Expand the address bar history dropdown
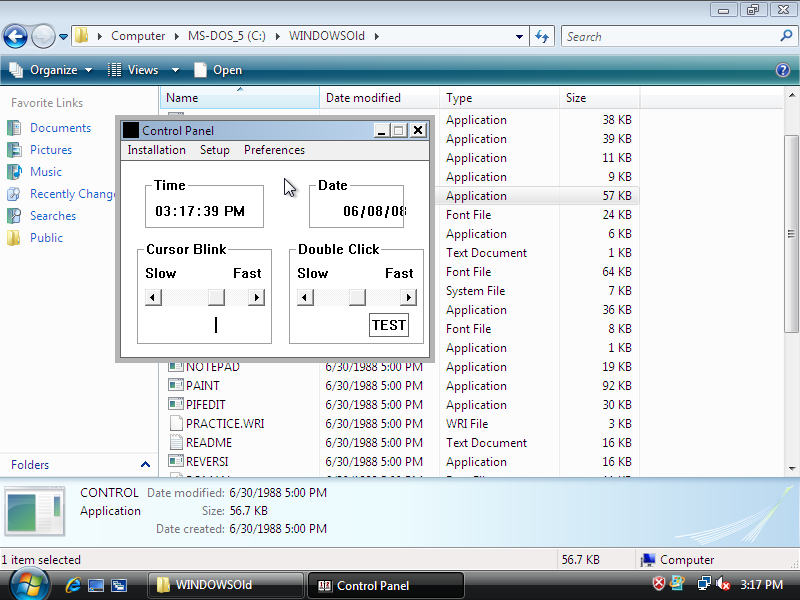This screenshot has width=800, height=600. pyautogui.click(x=519, y=37)
